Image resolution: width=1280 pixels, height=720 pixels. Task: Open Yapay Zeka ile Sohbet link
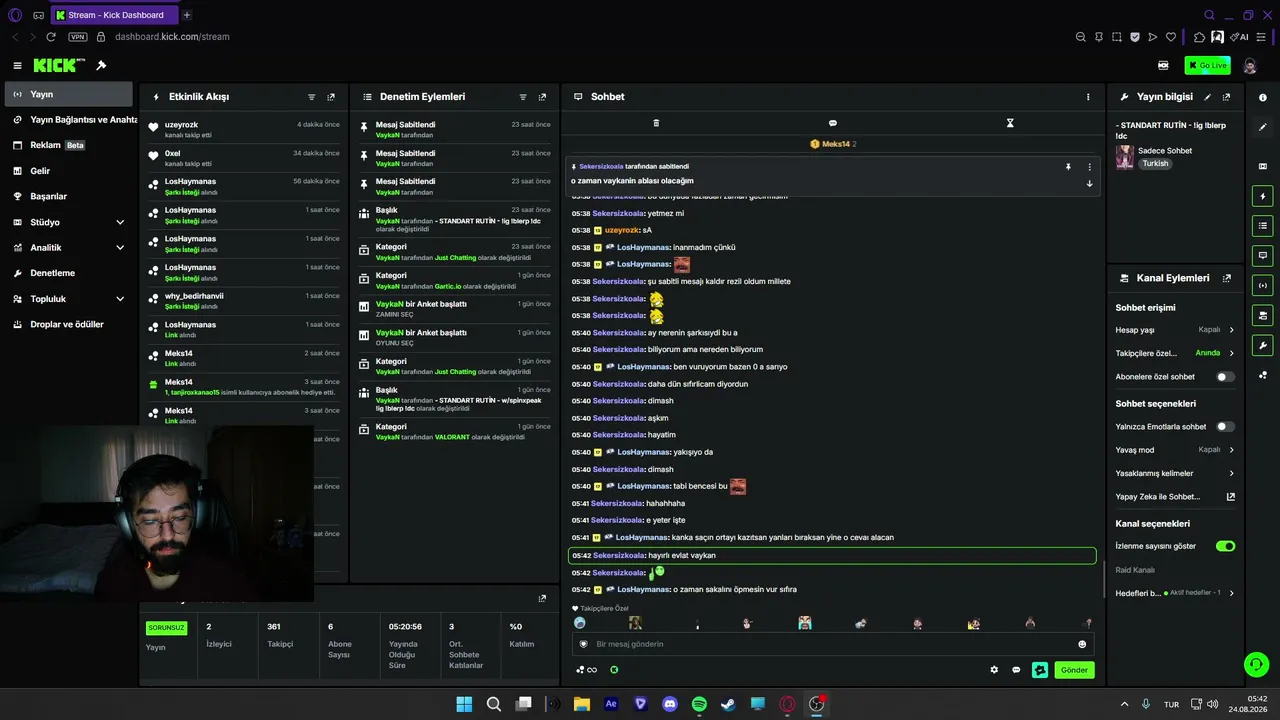coord(1175,497)
